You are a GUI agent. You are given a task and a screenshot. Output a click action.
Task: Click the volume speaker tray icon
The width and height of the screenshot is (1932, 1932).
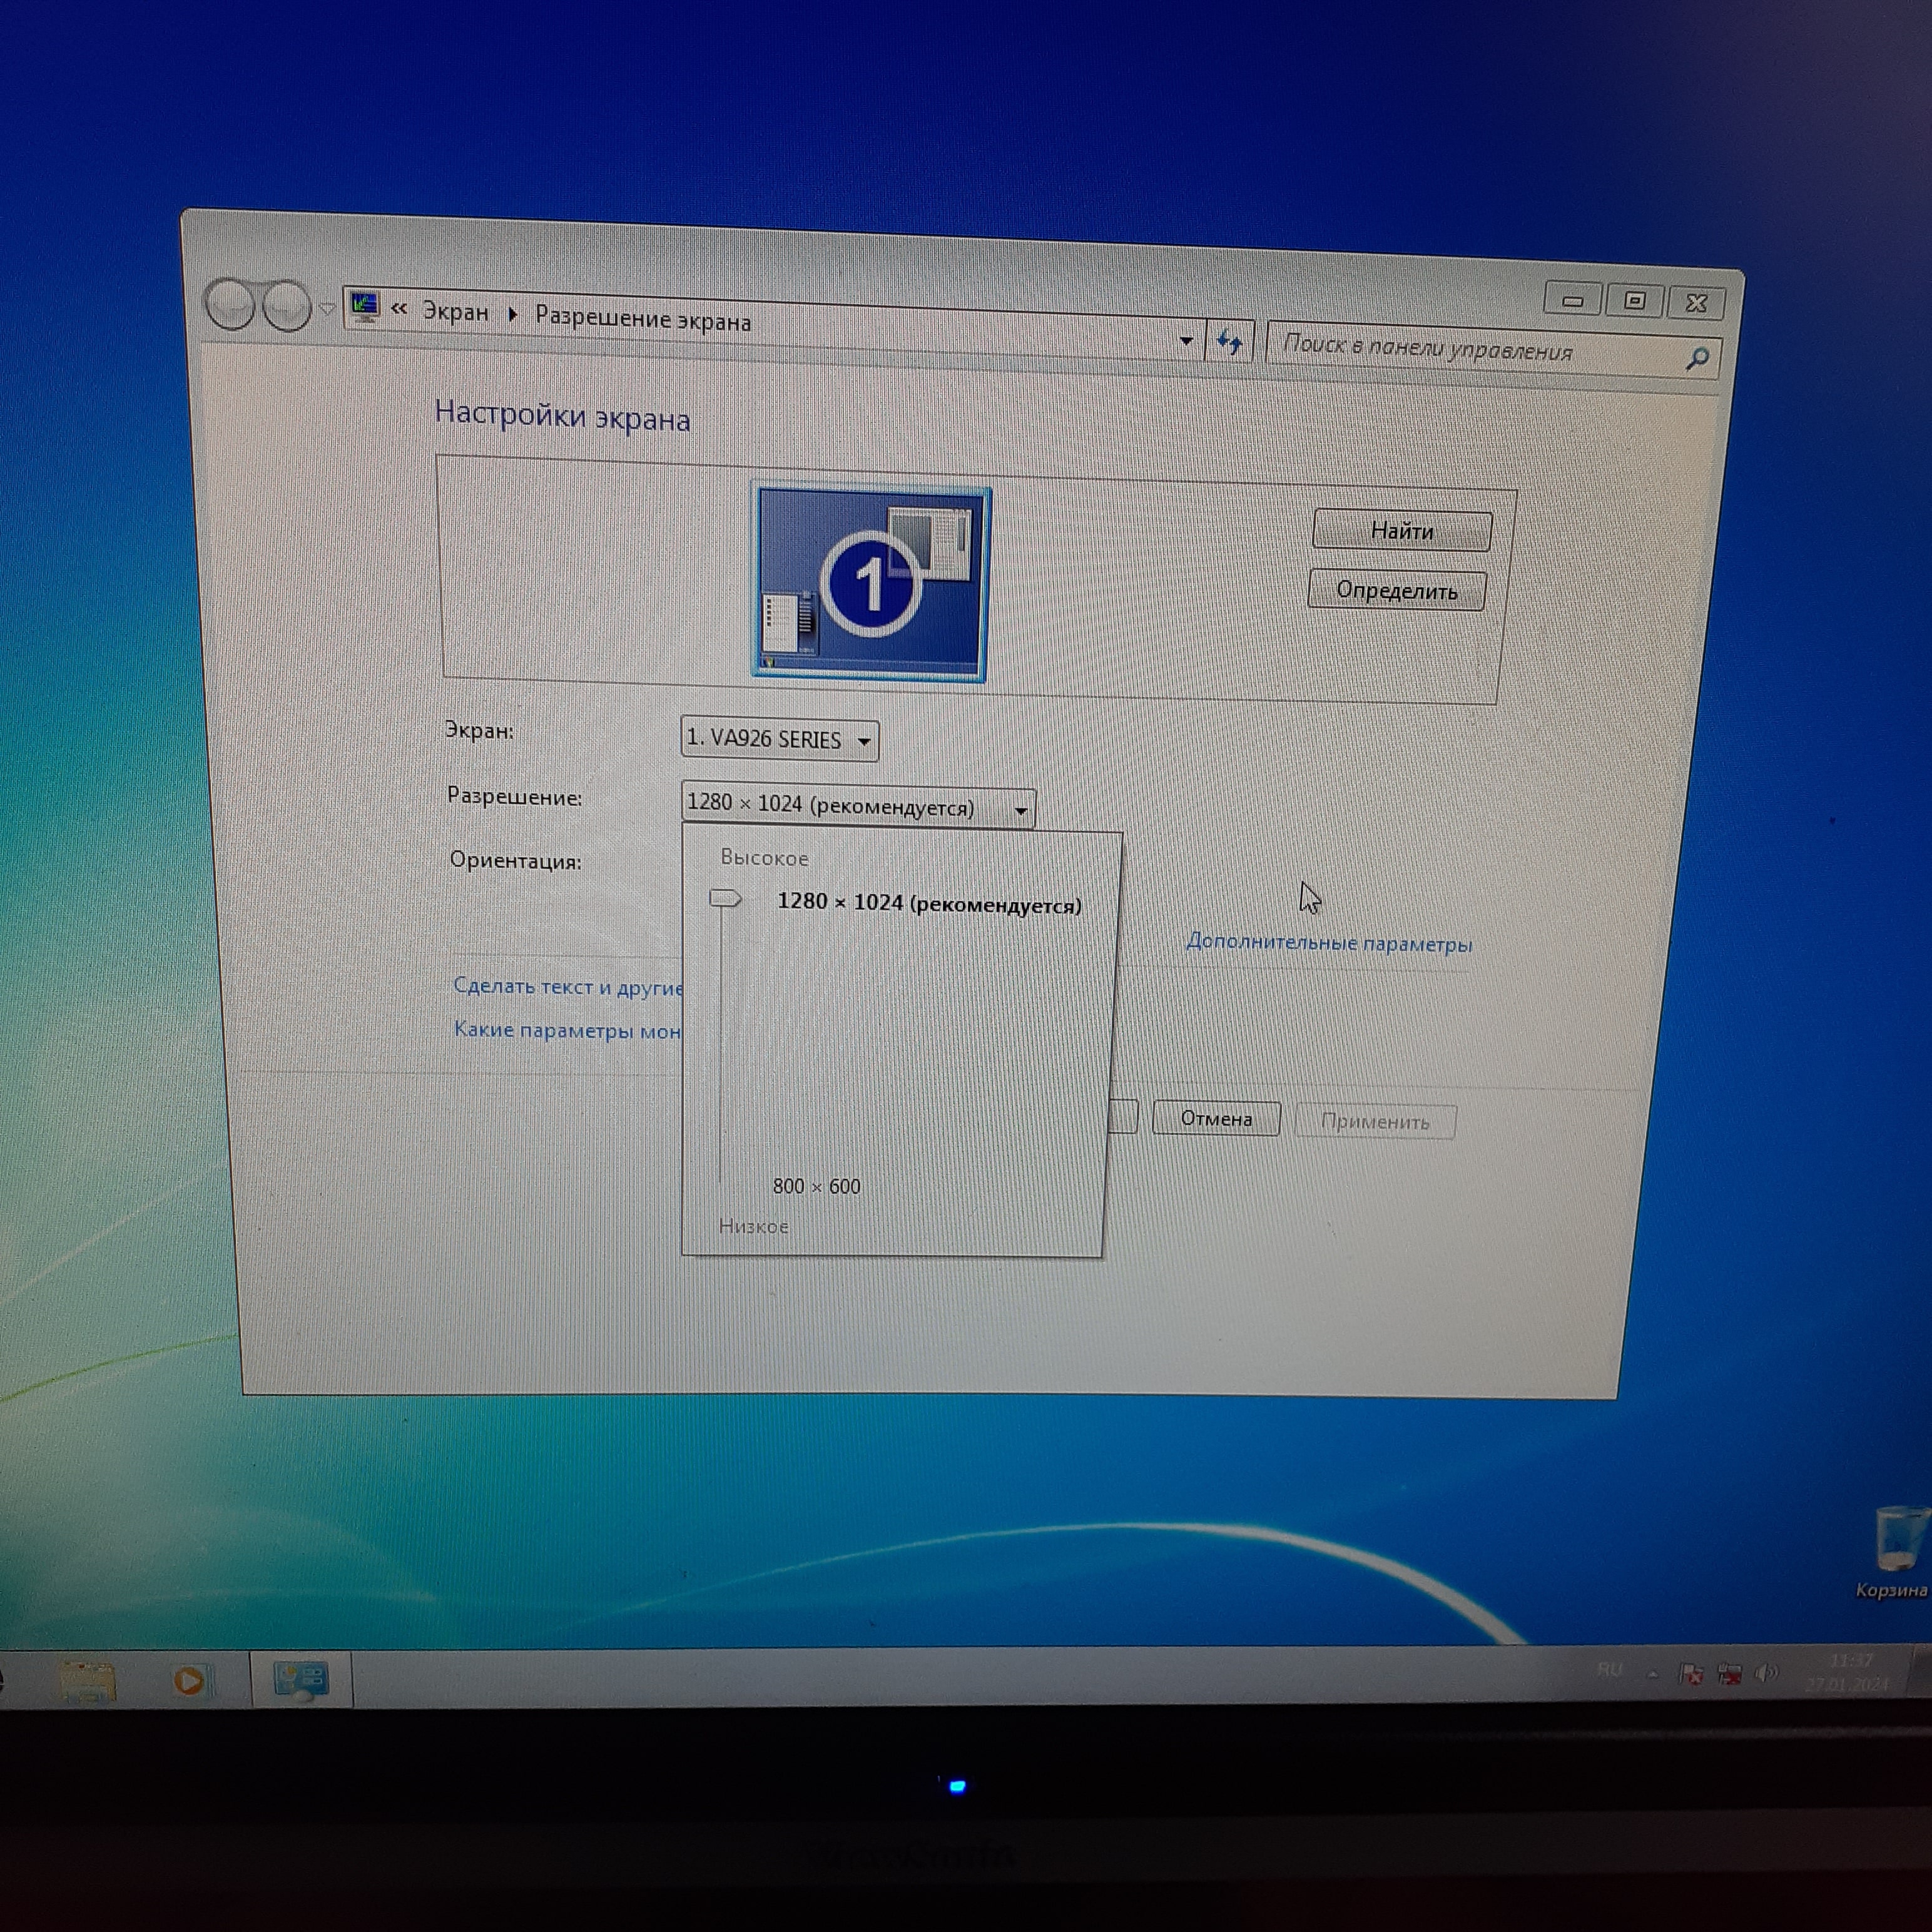[1767, 1672]
